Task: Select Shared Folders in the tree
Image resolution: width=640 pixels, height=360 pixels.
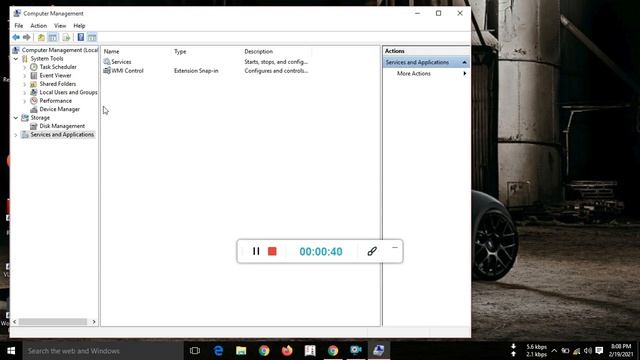Action: [x=58, y=84]
